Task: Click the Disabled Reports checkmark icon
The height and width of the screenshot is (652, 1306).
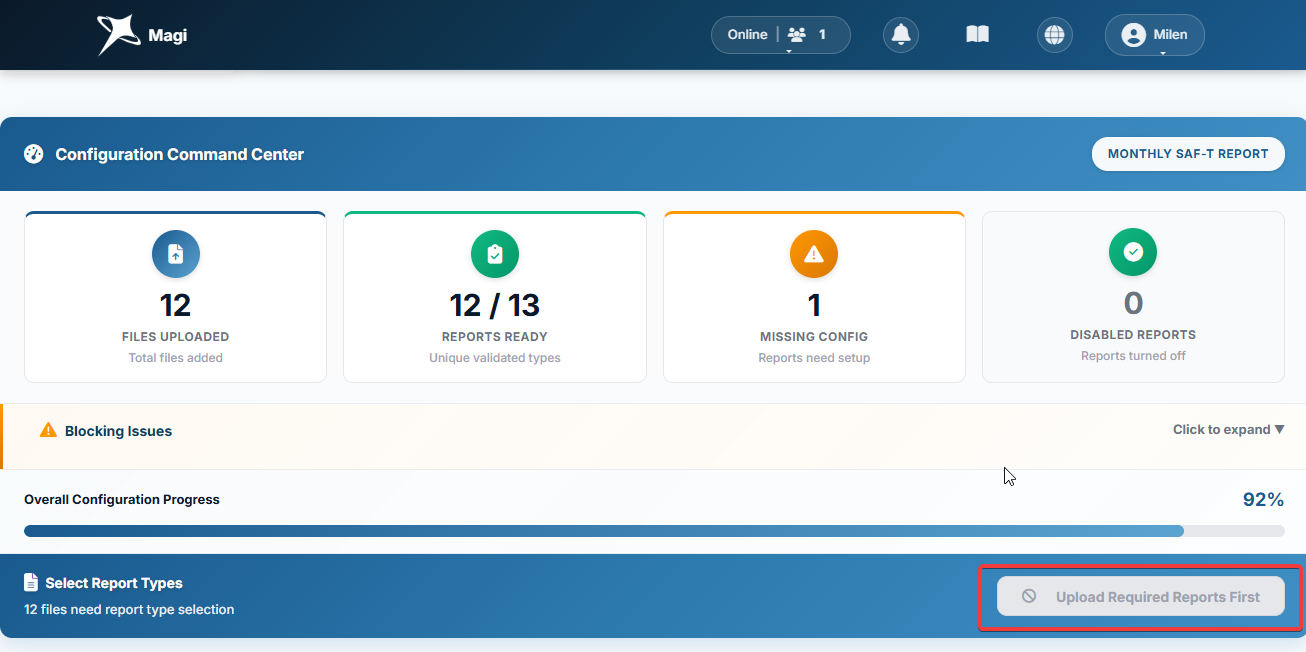Action: point(1133,253)
